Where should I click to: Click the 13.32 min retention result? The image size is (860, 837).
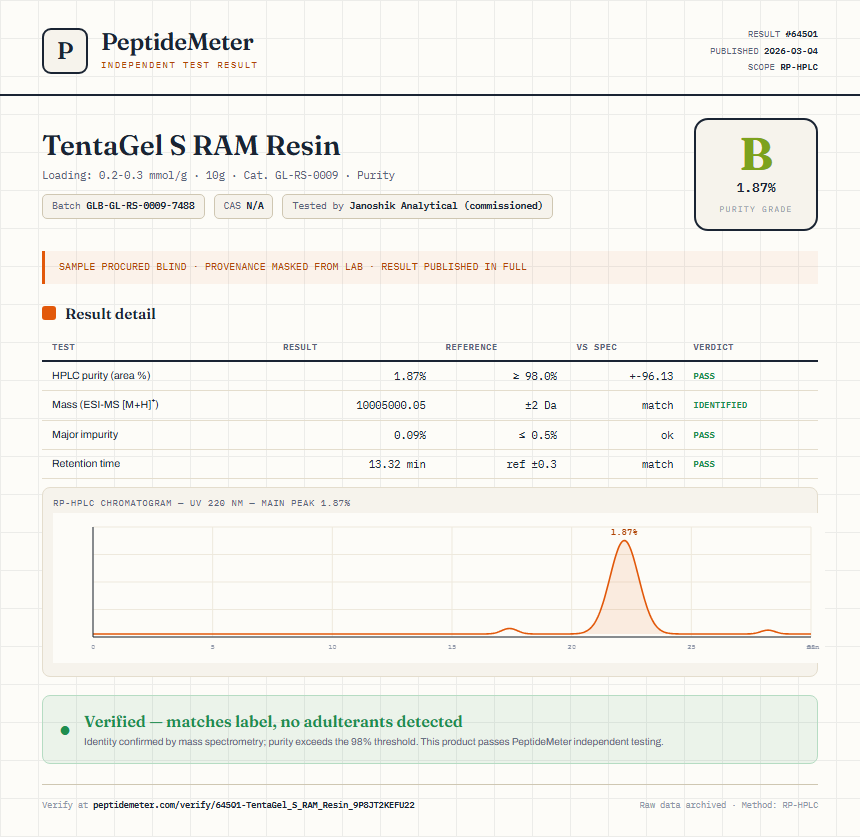(397, 464)
